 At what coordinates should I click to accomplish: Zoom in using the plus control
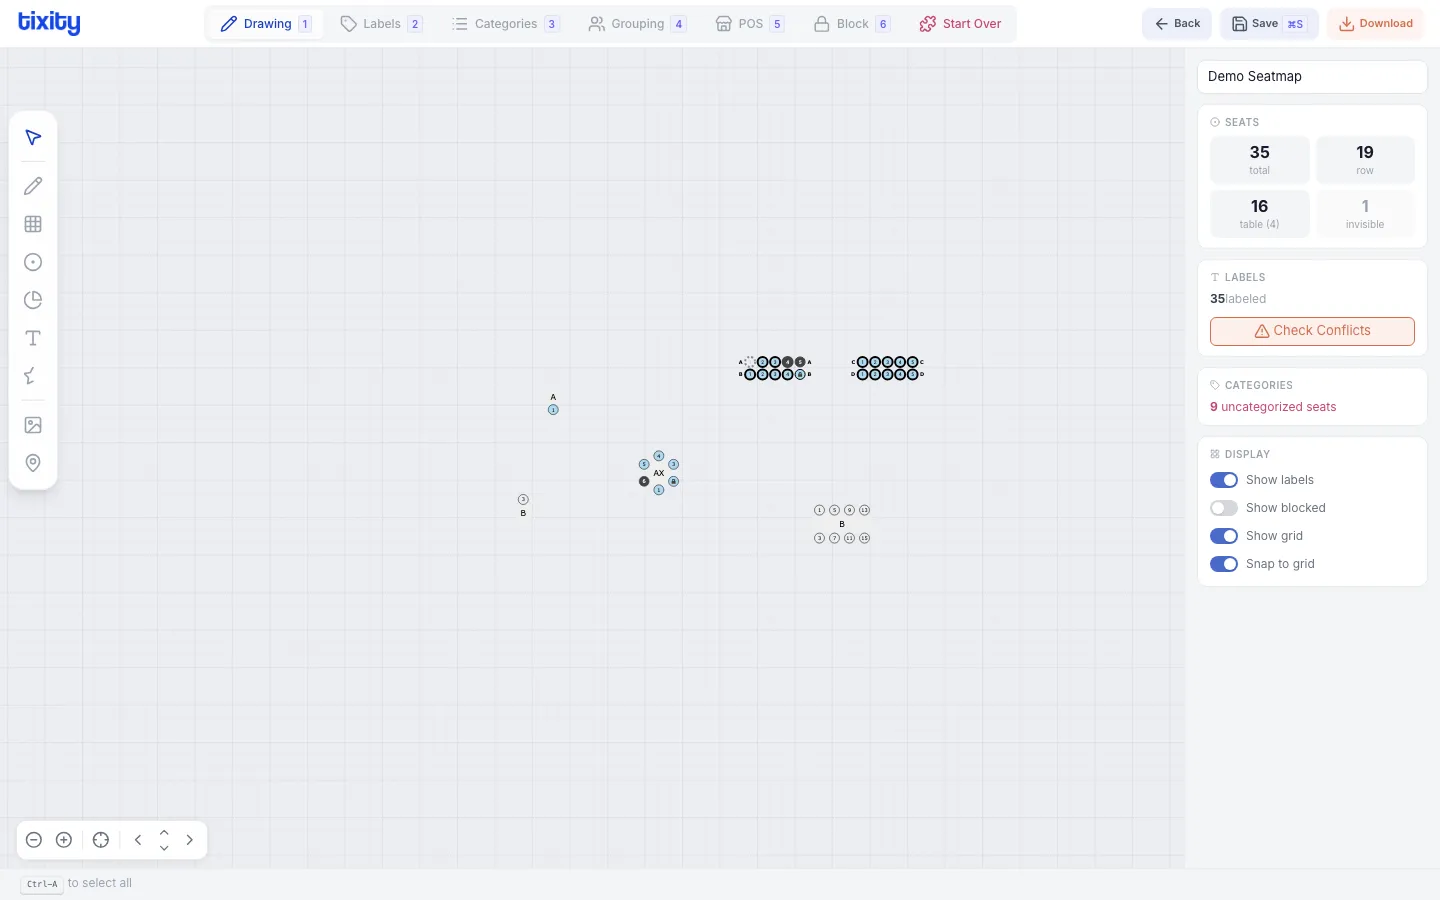coord(64,840)
